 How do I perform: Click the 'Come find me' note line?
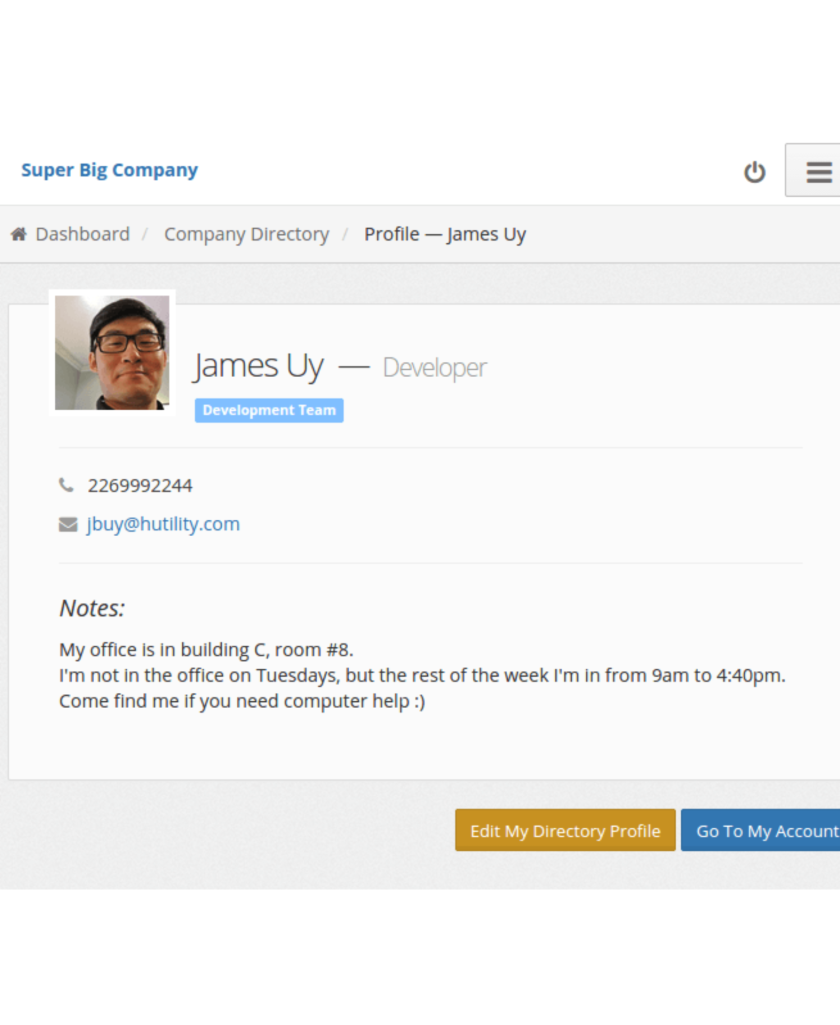point(242,701)
